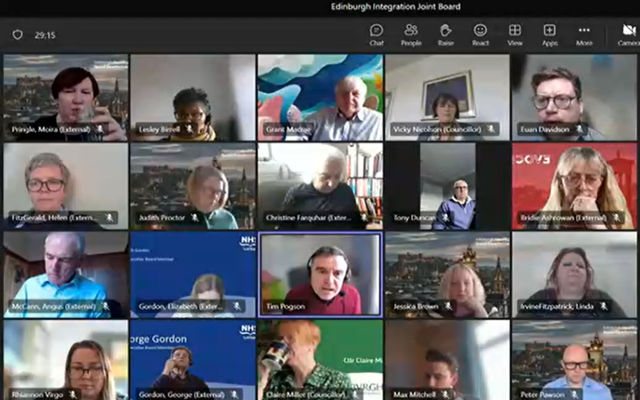Click muted mic icon beside IrvineFitzpatrick, Linda
This screenshot has height=400, width=640.
pyautogui.click(x=604, y=306)
